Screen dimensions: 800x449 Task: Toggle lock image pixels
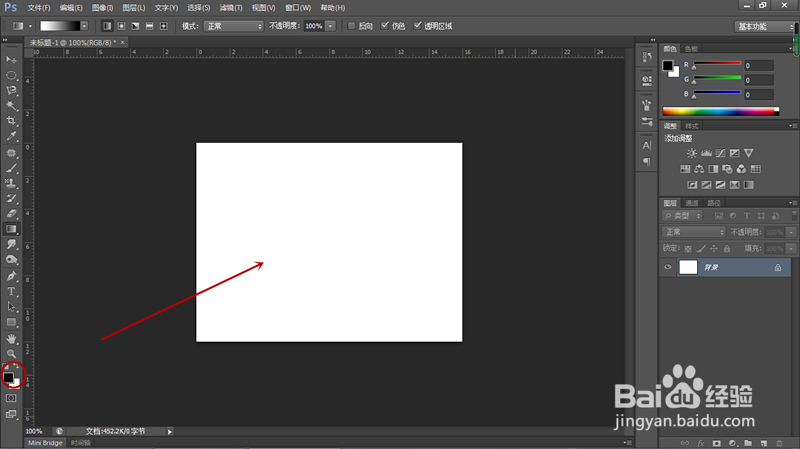point(702,249)
